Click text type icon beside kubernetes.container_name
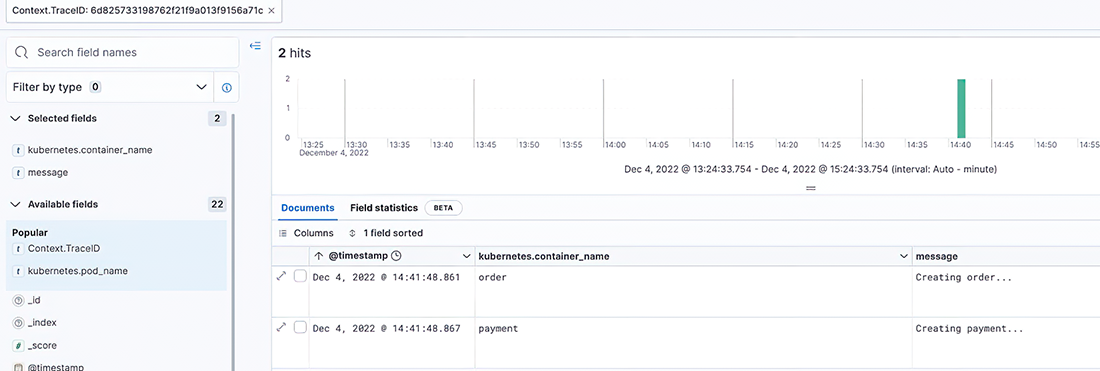The width and height of the screenshot is (1100, 371). click(x=18, y=150)
